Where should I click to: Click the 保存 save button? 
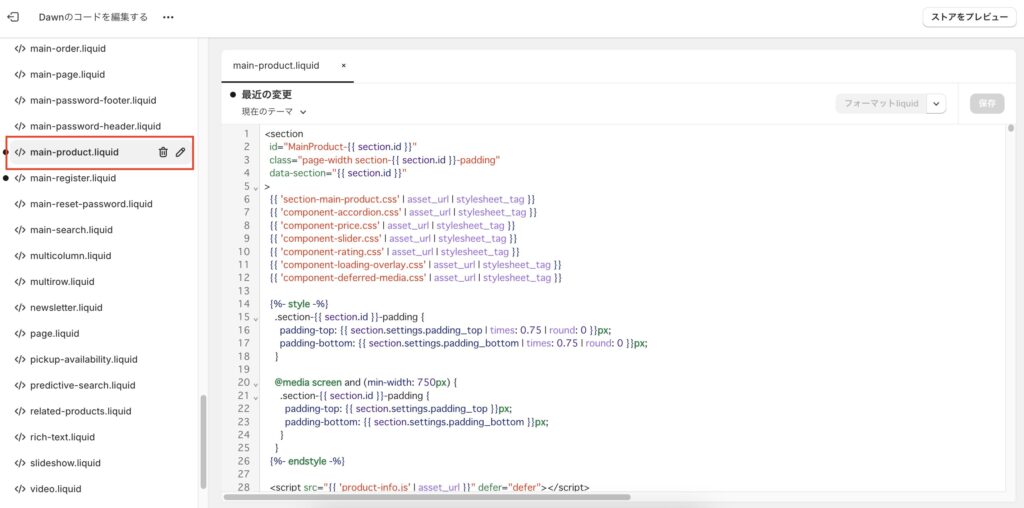pos(987,104)
